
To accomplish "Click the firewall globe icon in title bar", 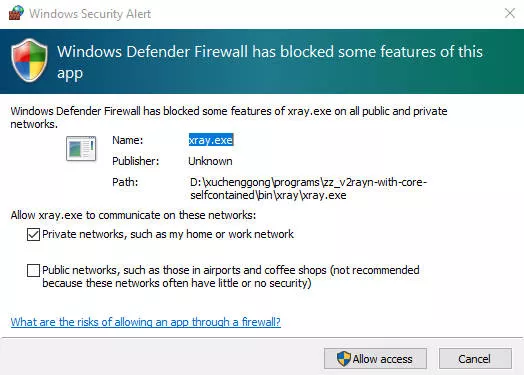I will tap(16, 13).
